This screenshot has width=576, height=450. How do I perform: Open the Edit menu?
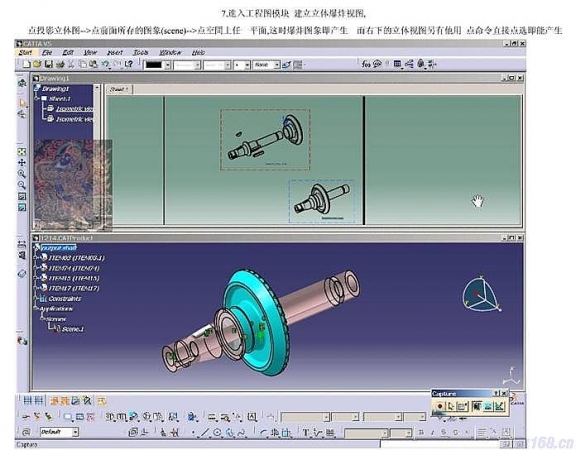68,53
